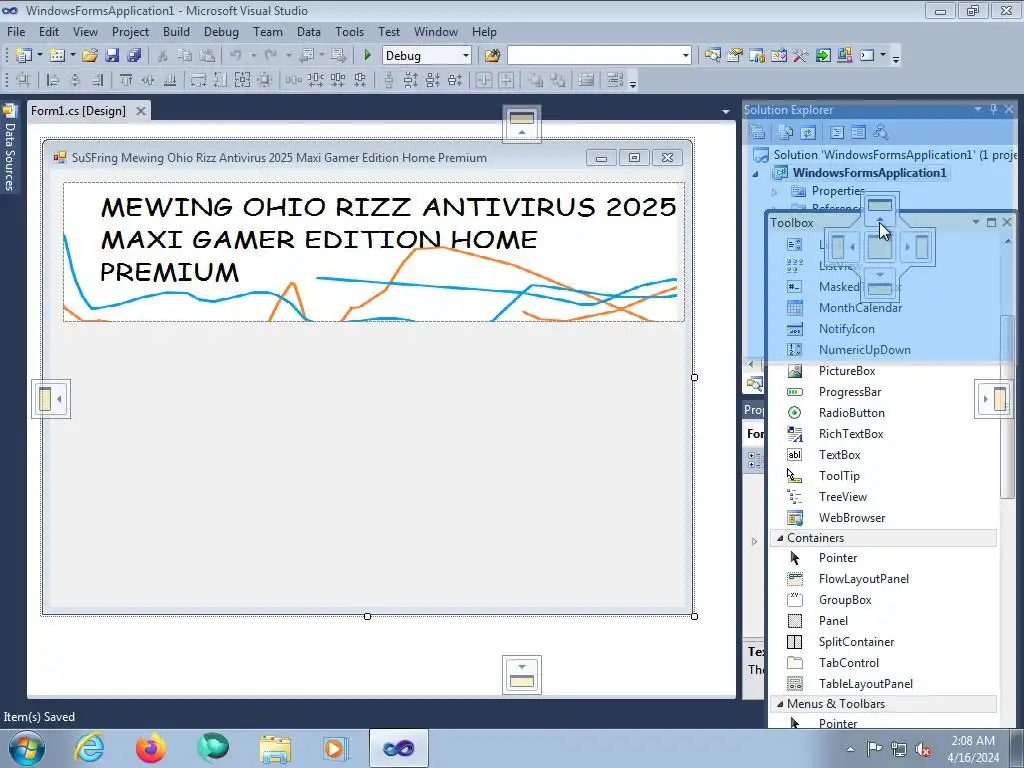Click the banner picture on the form
Viewport: 1024px width, 768px height.
click(374, 252)
